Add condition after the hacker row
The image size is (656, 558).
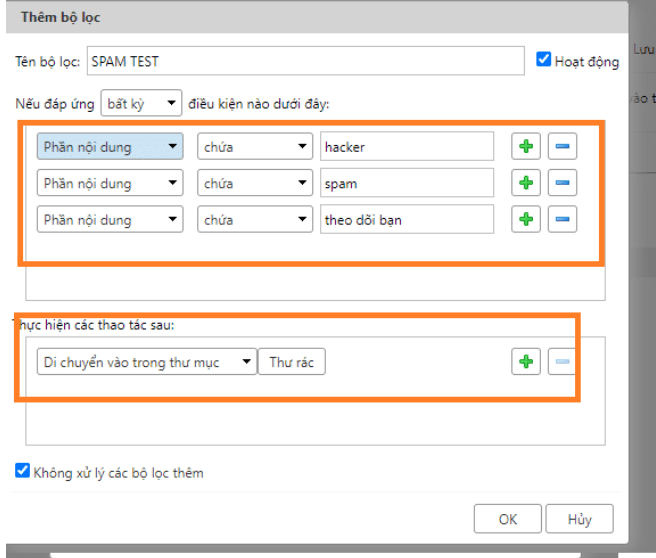525,146
